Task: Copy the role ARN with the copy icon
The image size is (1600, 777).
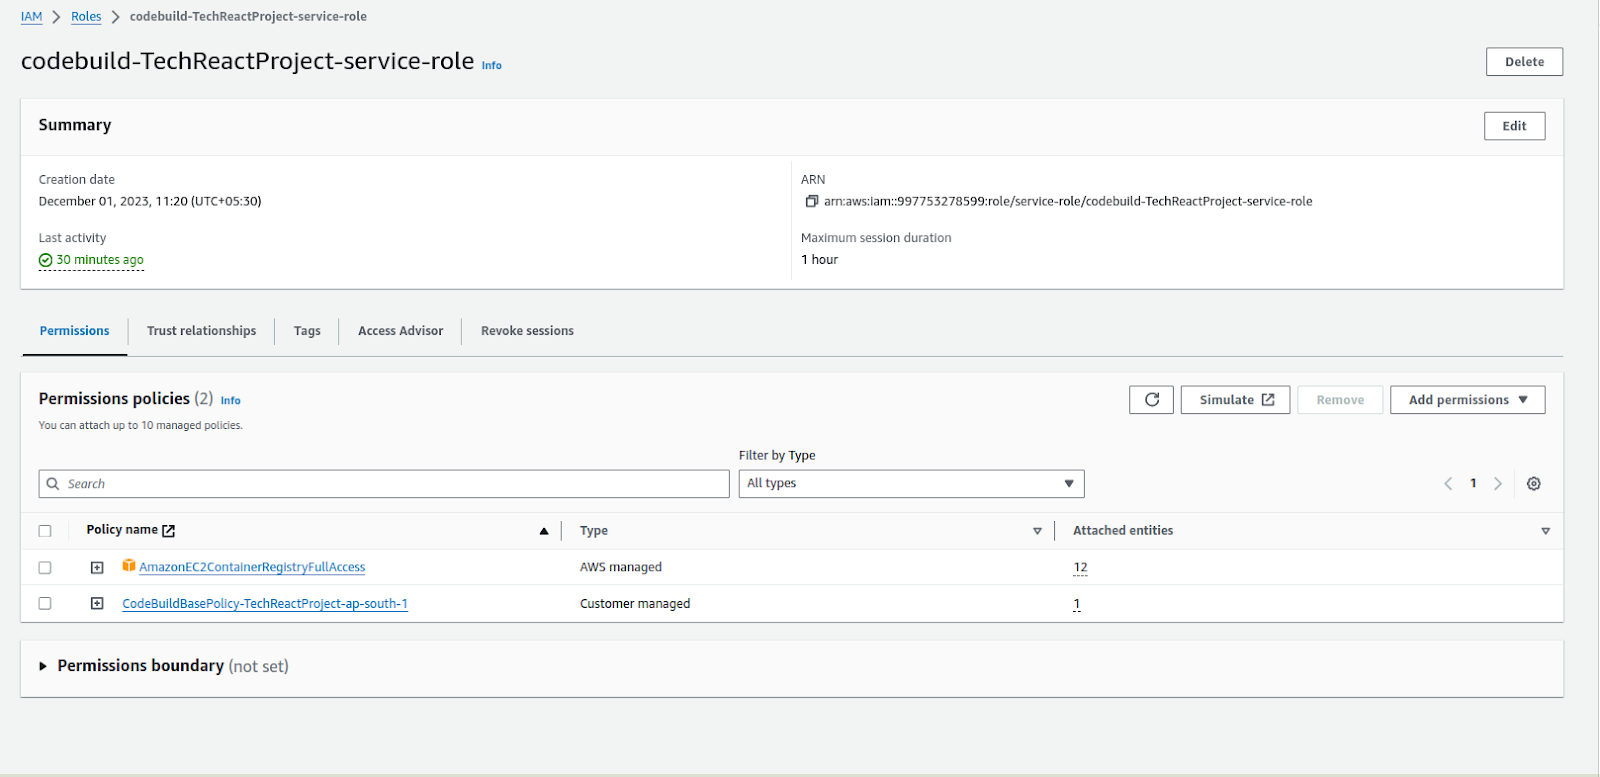Action: tap(811, 201)
